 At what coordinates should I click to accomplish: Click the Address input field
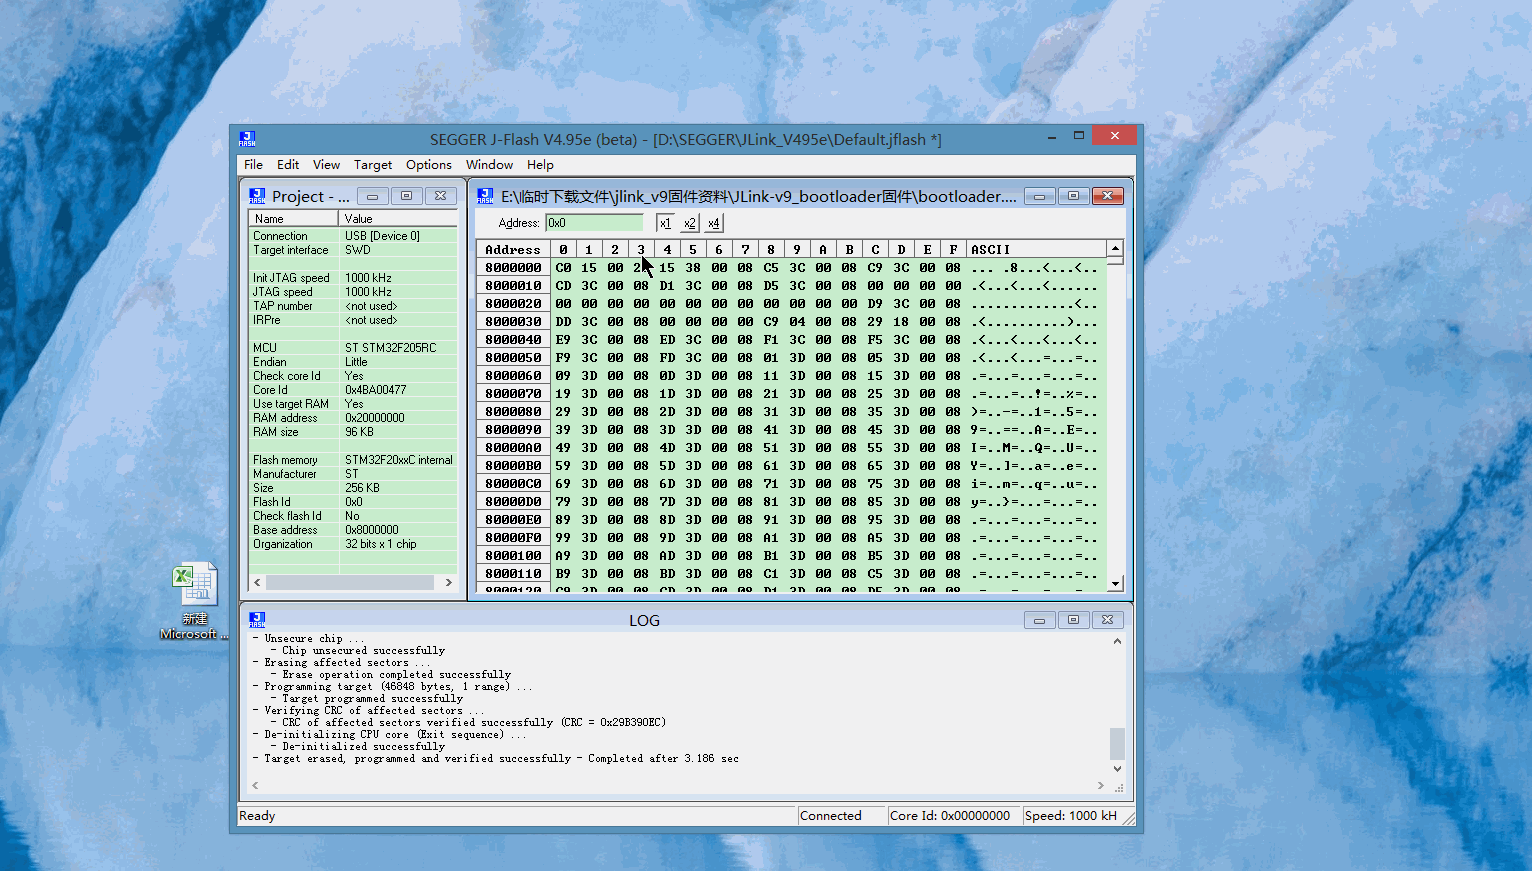595,223
